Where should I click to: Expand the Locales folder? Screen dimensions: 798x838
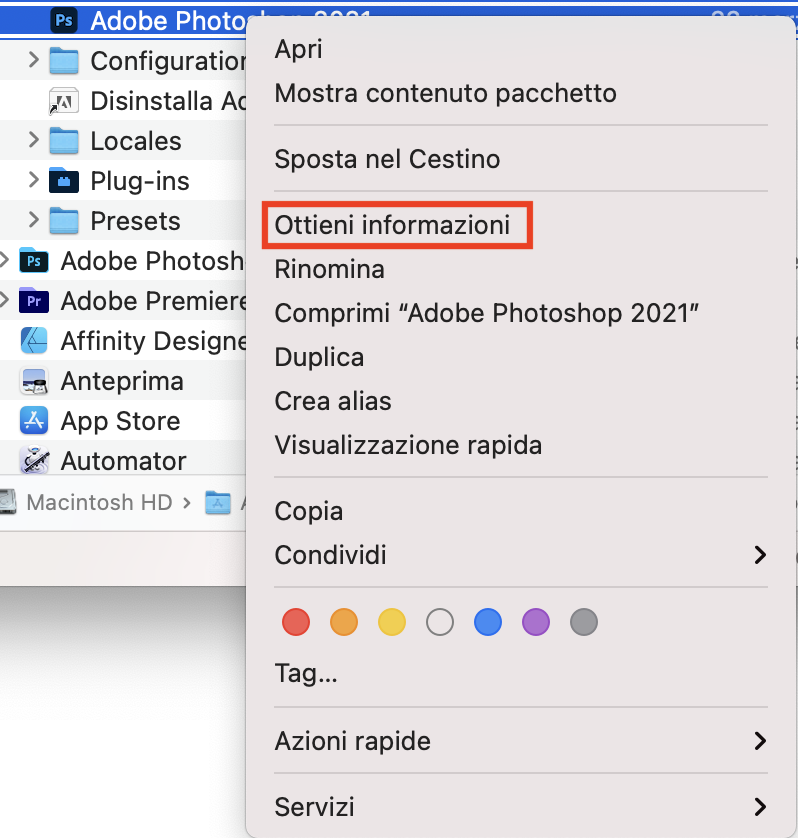point(33,140)
